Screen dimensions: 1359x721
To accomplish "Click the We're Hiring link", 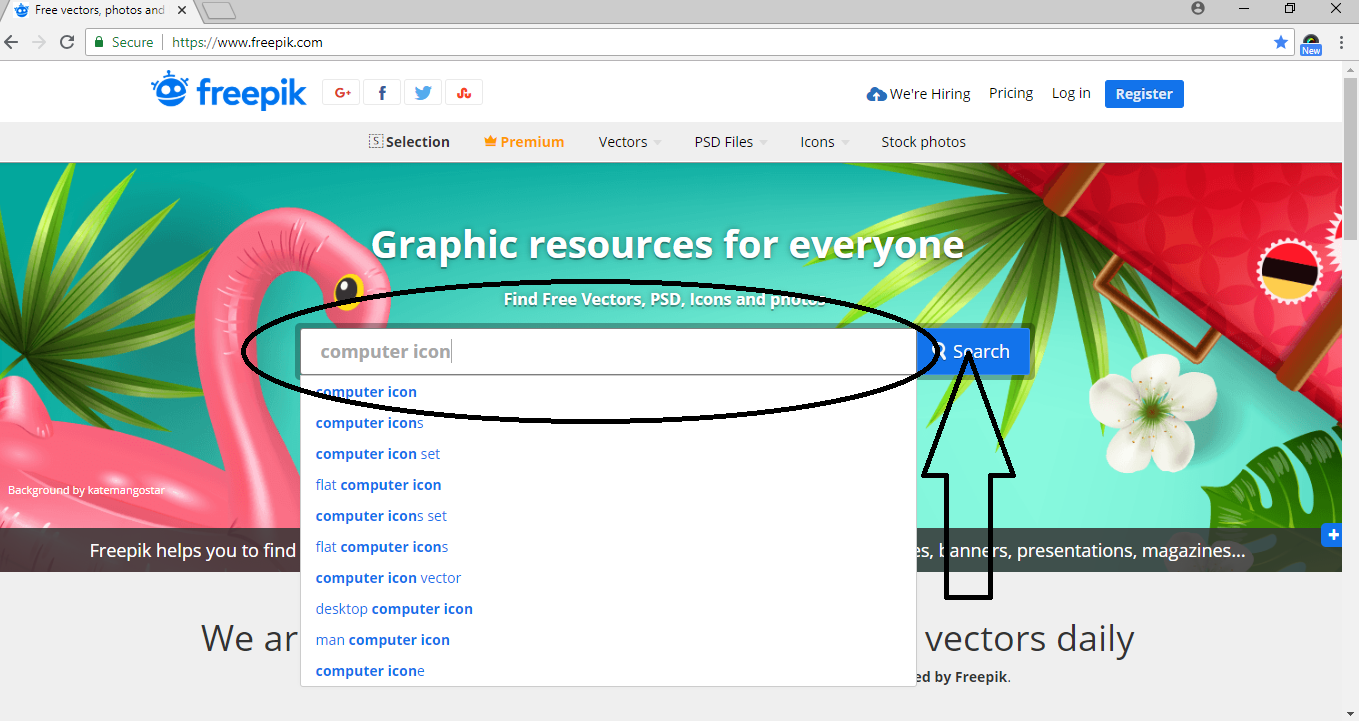I will pos(919,94).
